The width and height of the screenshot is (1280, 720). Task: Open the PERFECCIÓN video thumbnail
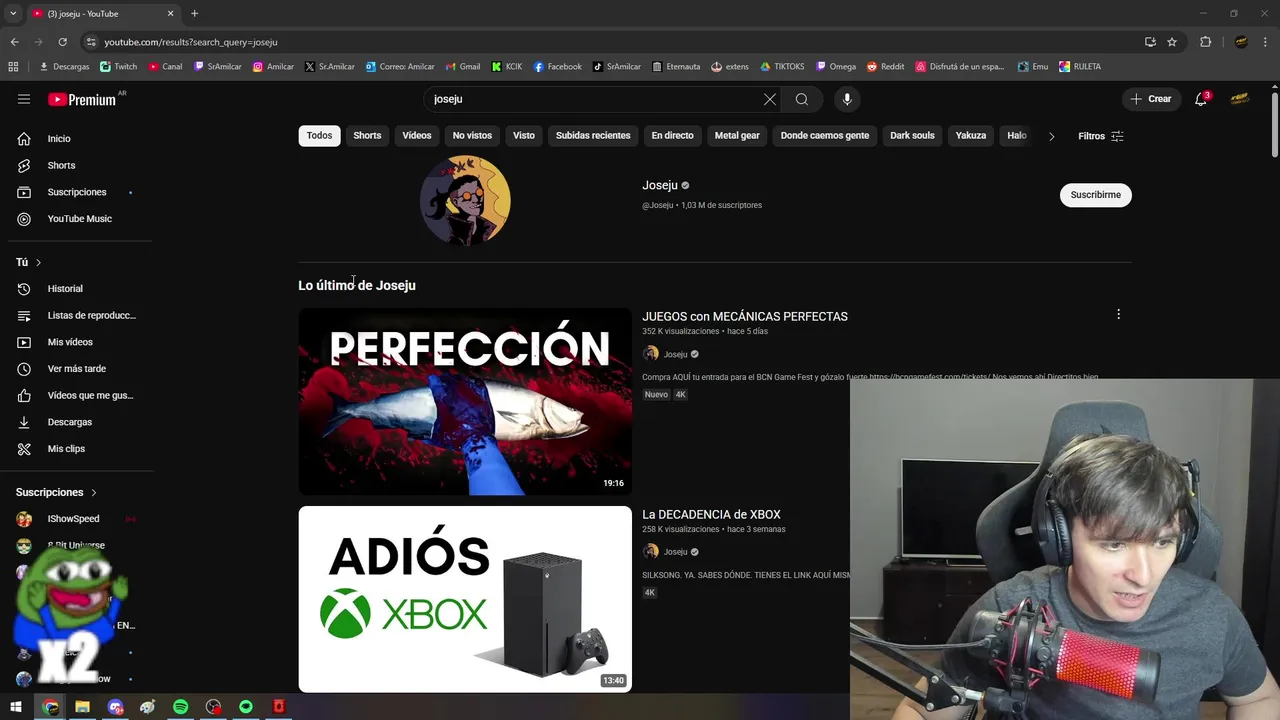tap(465, 401)
